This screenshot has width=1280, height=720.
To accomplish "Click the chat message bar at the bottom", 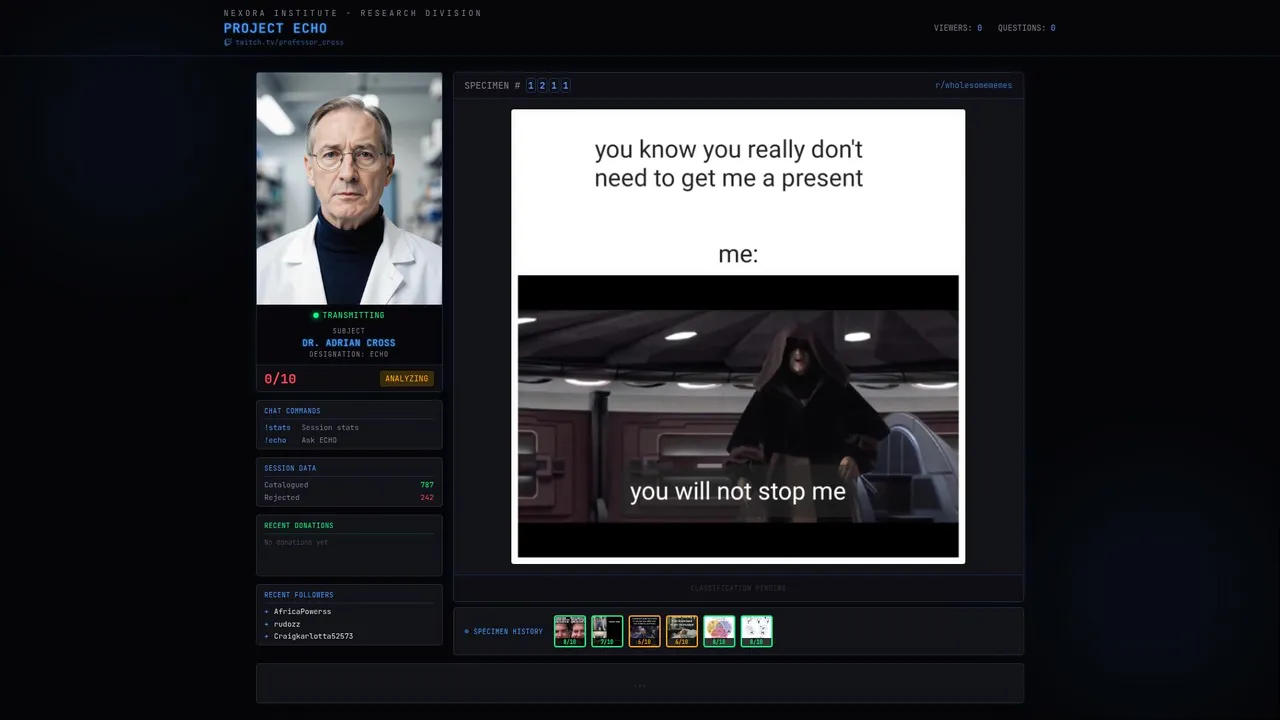I will coord(640,684).
